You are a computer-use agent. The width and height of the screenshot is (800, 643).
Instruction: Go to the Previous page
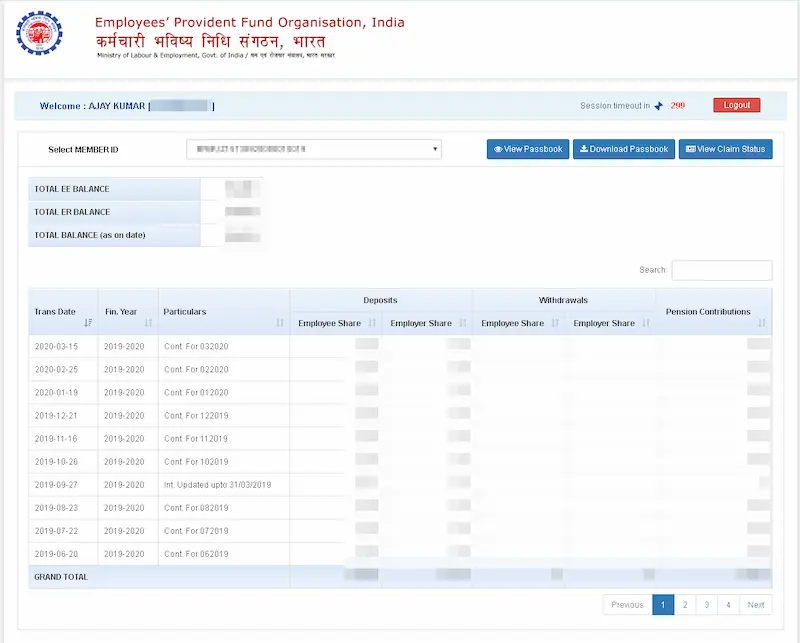(x=627, y=605)
